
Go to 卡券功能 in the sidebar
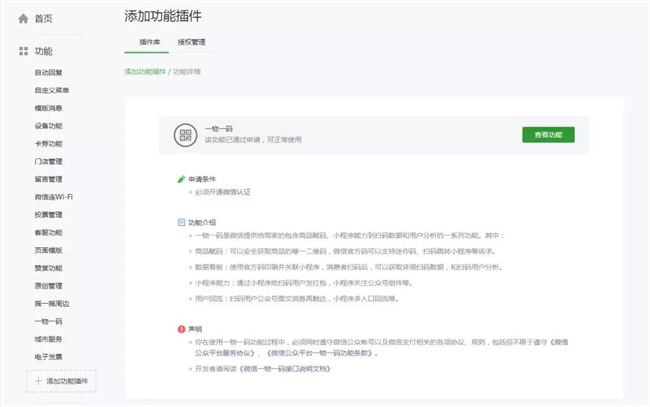(x=49, y=143)
